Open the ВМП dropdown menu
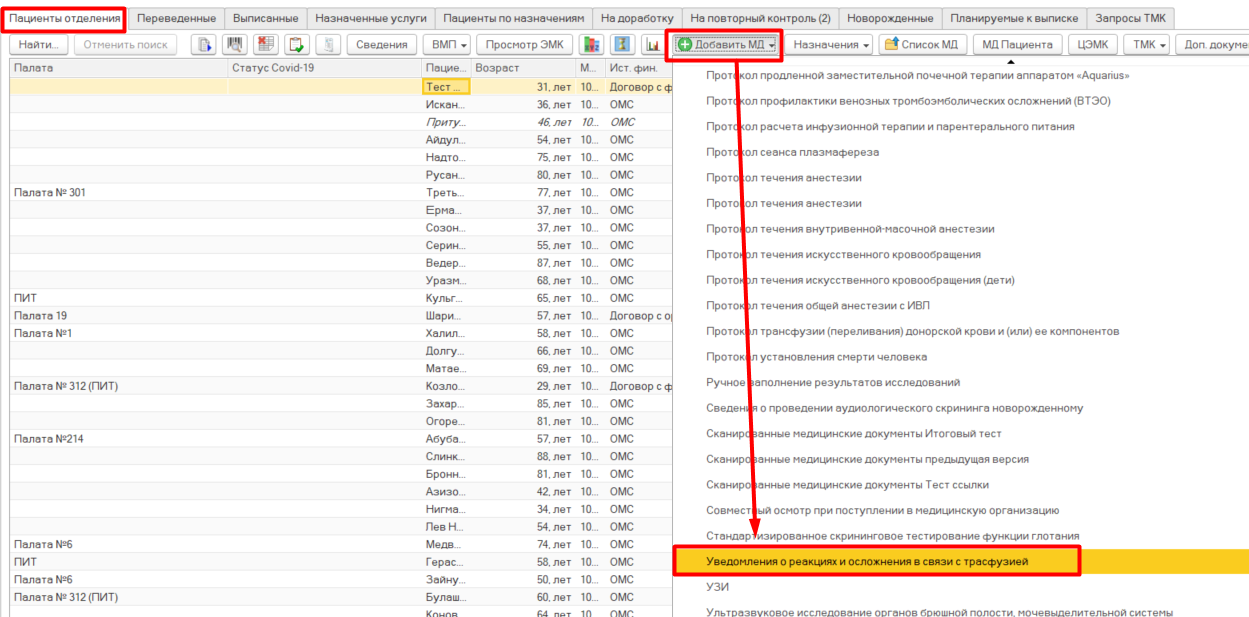This screenshot has width=1249, height=617. (449, 45)
